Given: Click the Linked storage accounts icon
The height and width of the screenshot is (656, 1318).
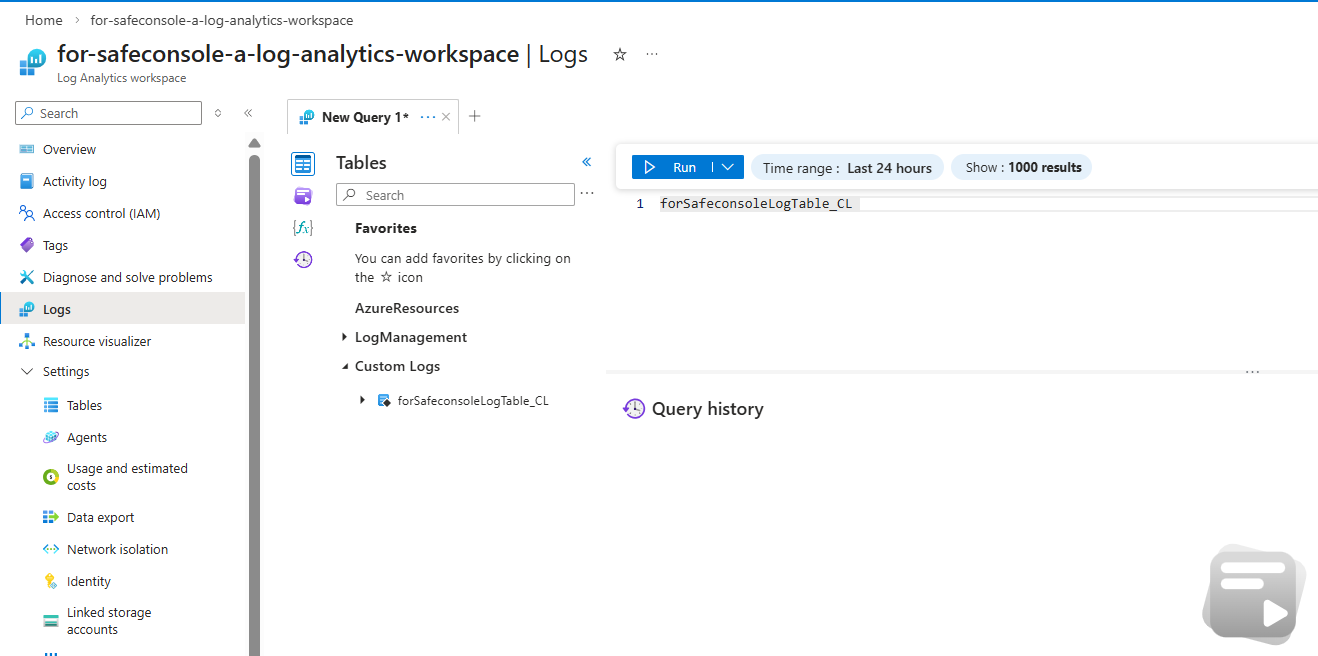Looking at the screenshot, I should [51, 621].
